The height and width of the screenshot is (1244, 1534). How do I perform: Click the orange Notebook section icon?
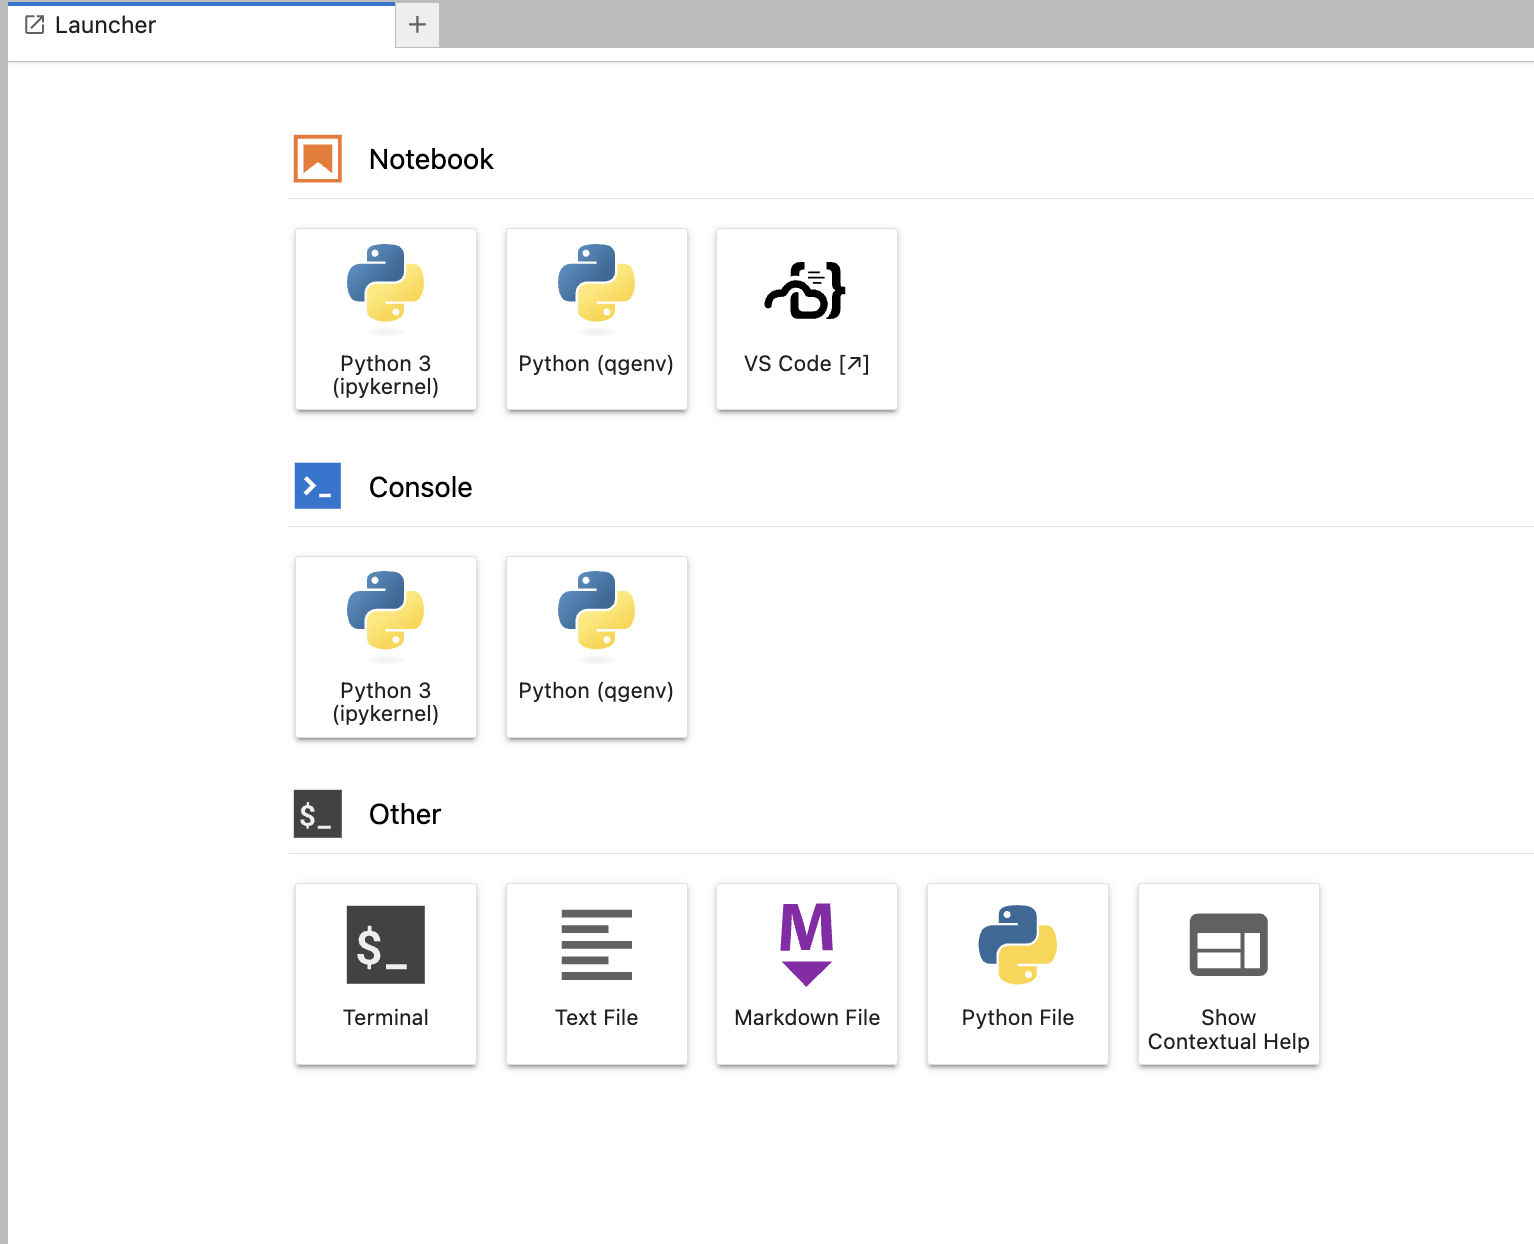318,159
